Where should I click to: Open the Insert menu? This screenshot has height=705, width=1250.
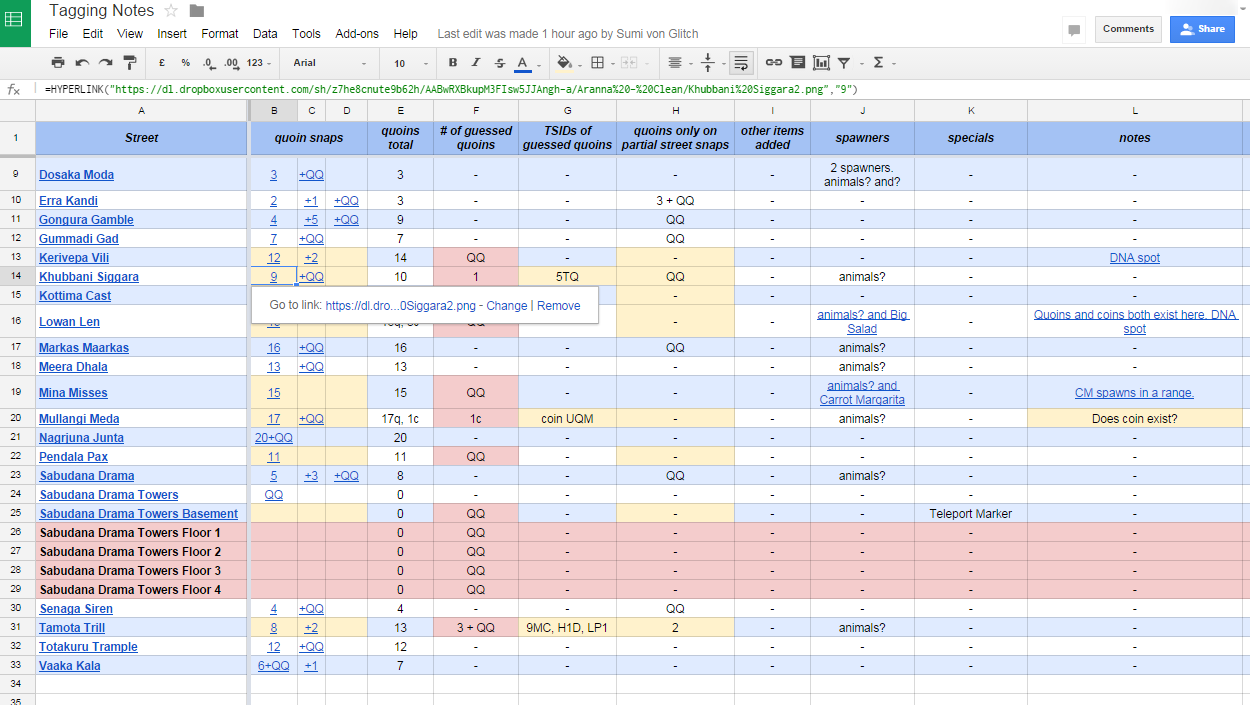172,33
